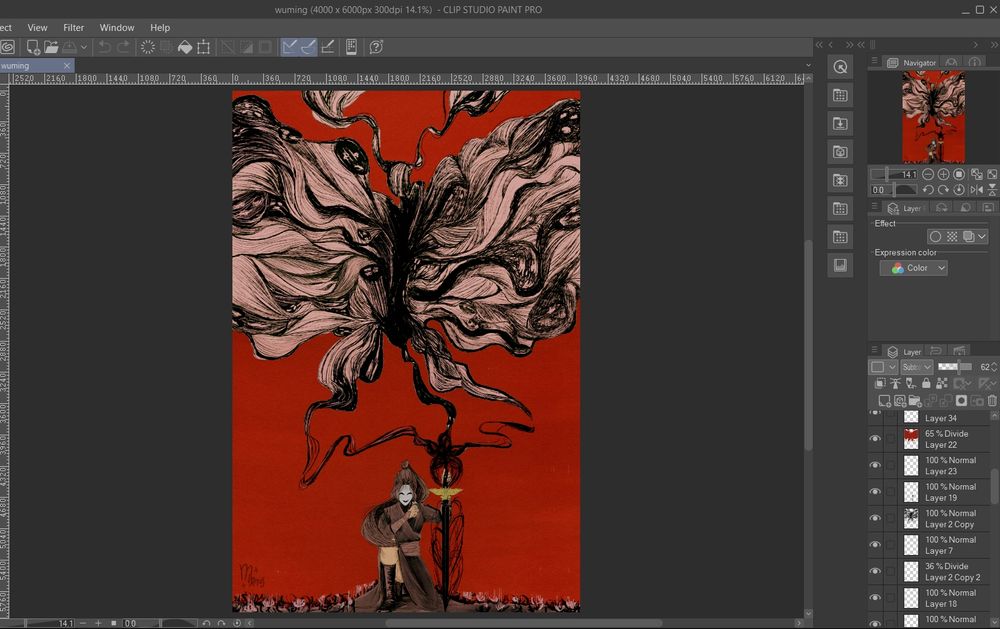Hide the Layer 34 layer
Viewport: 1000px width, 629px height.
click(876, 410)
